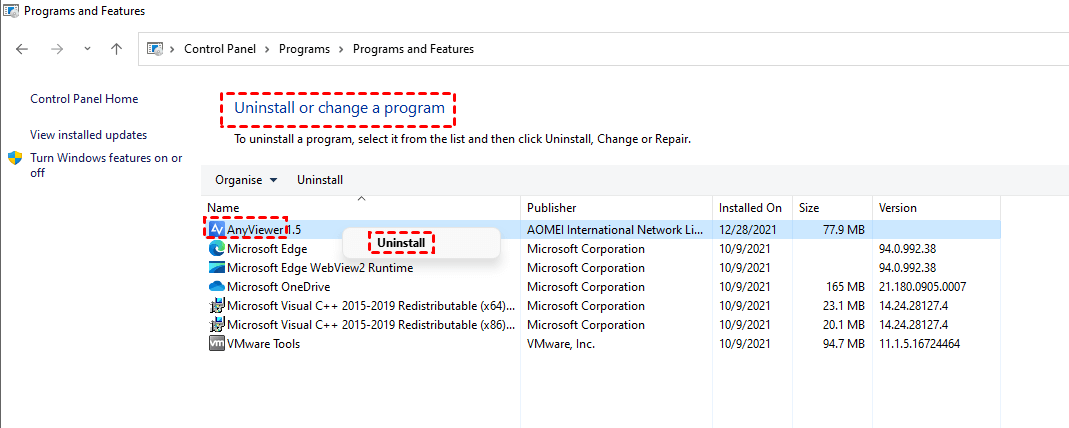Screen dimensions: 1069x428
Task: Click Uninstall in the toolbar
Action: tap(320, 180)
